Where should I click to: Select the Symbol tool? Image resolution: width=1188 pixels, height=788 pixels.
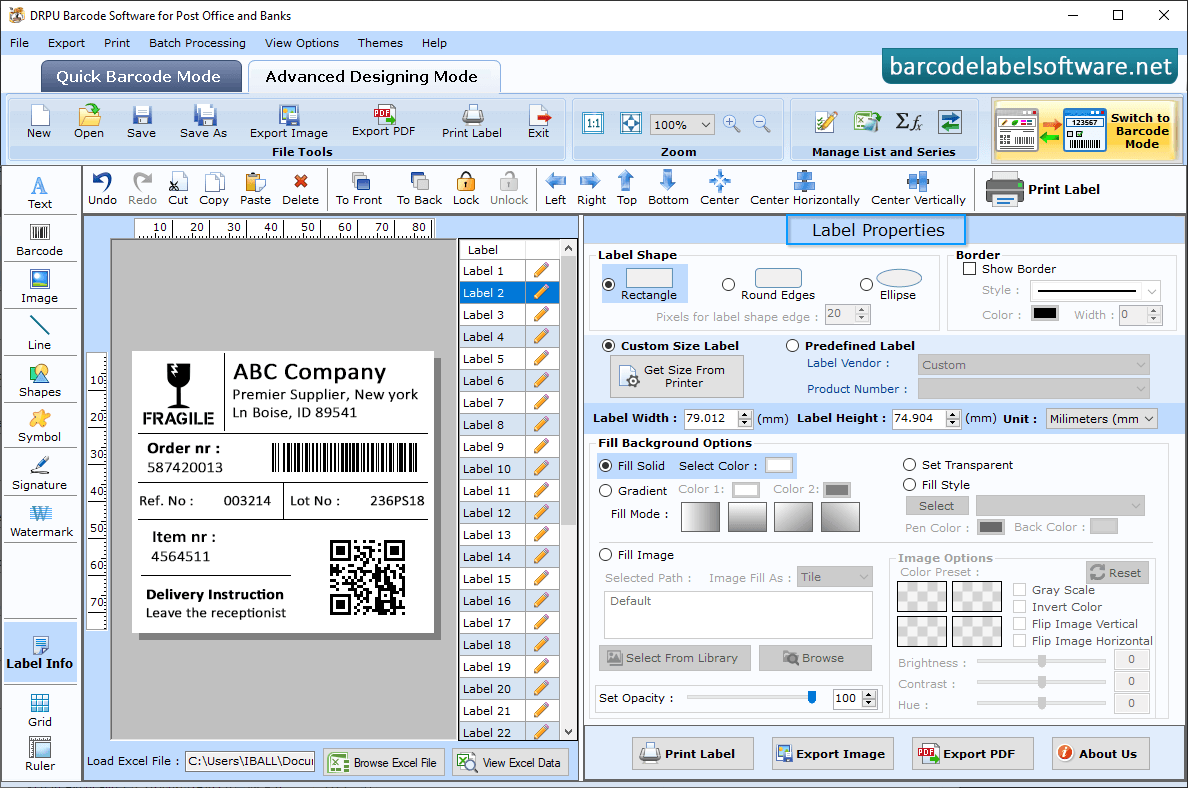(x=39, y=427)
